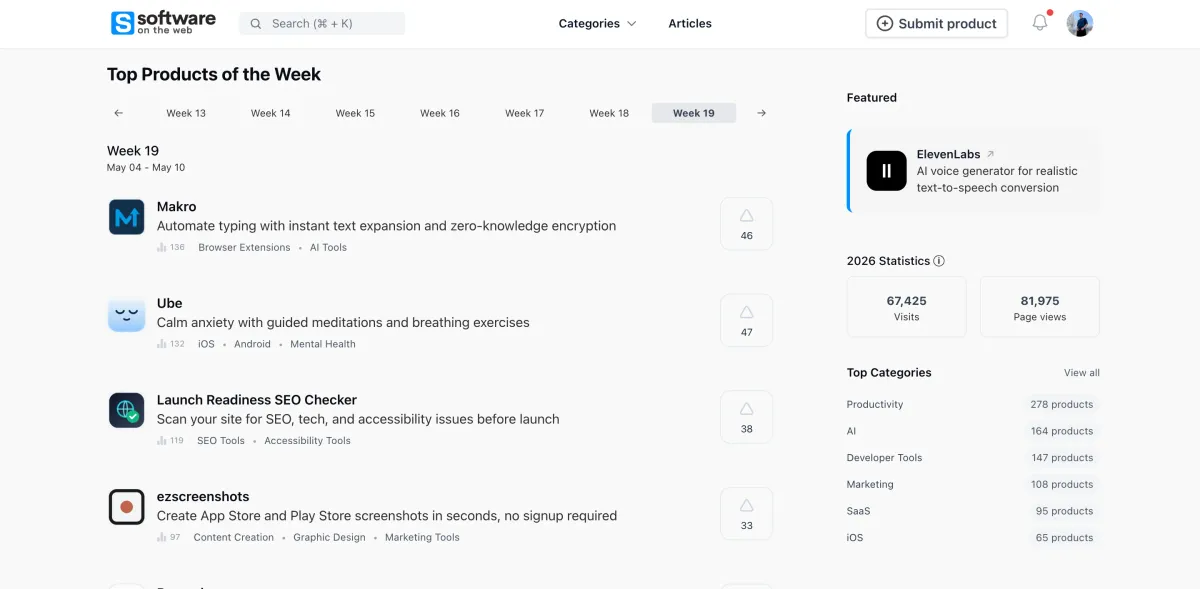
Task: Select the Week 16 tab
Action: tap(440, 113)
